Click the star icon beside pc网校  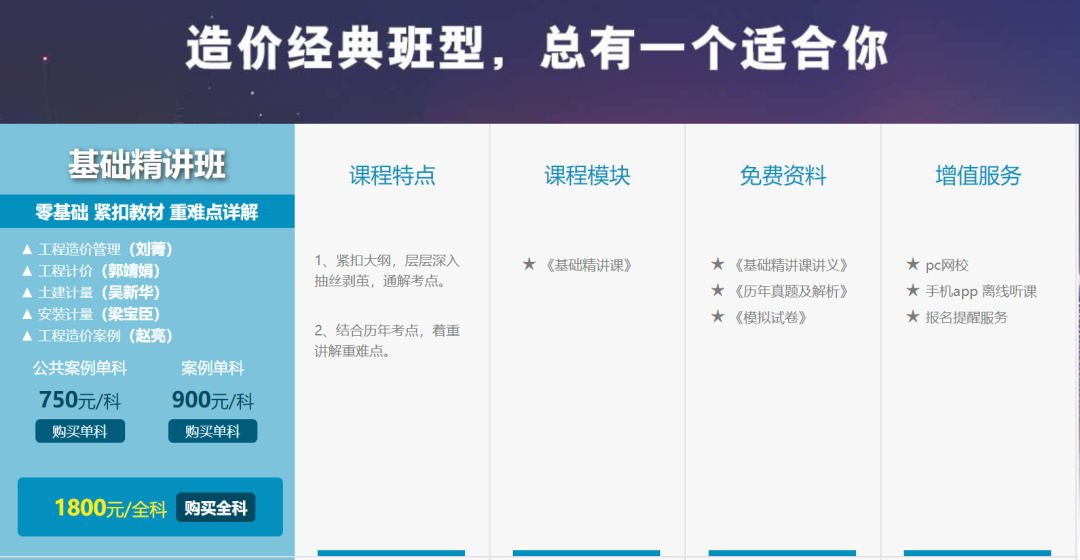point(913,264)
